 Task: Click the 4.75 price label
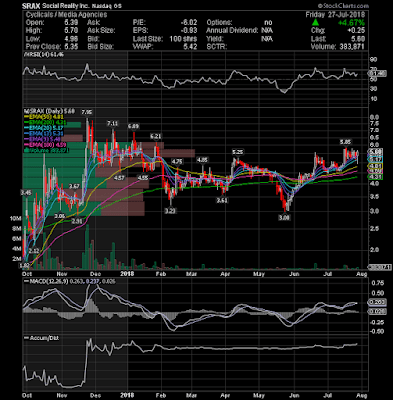pos(177,162)
